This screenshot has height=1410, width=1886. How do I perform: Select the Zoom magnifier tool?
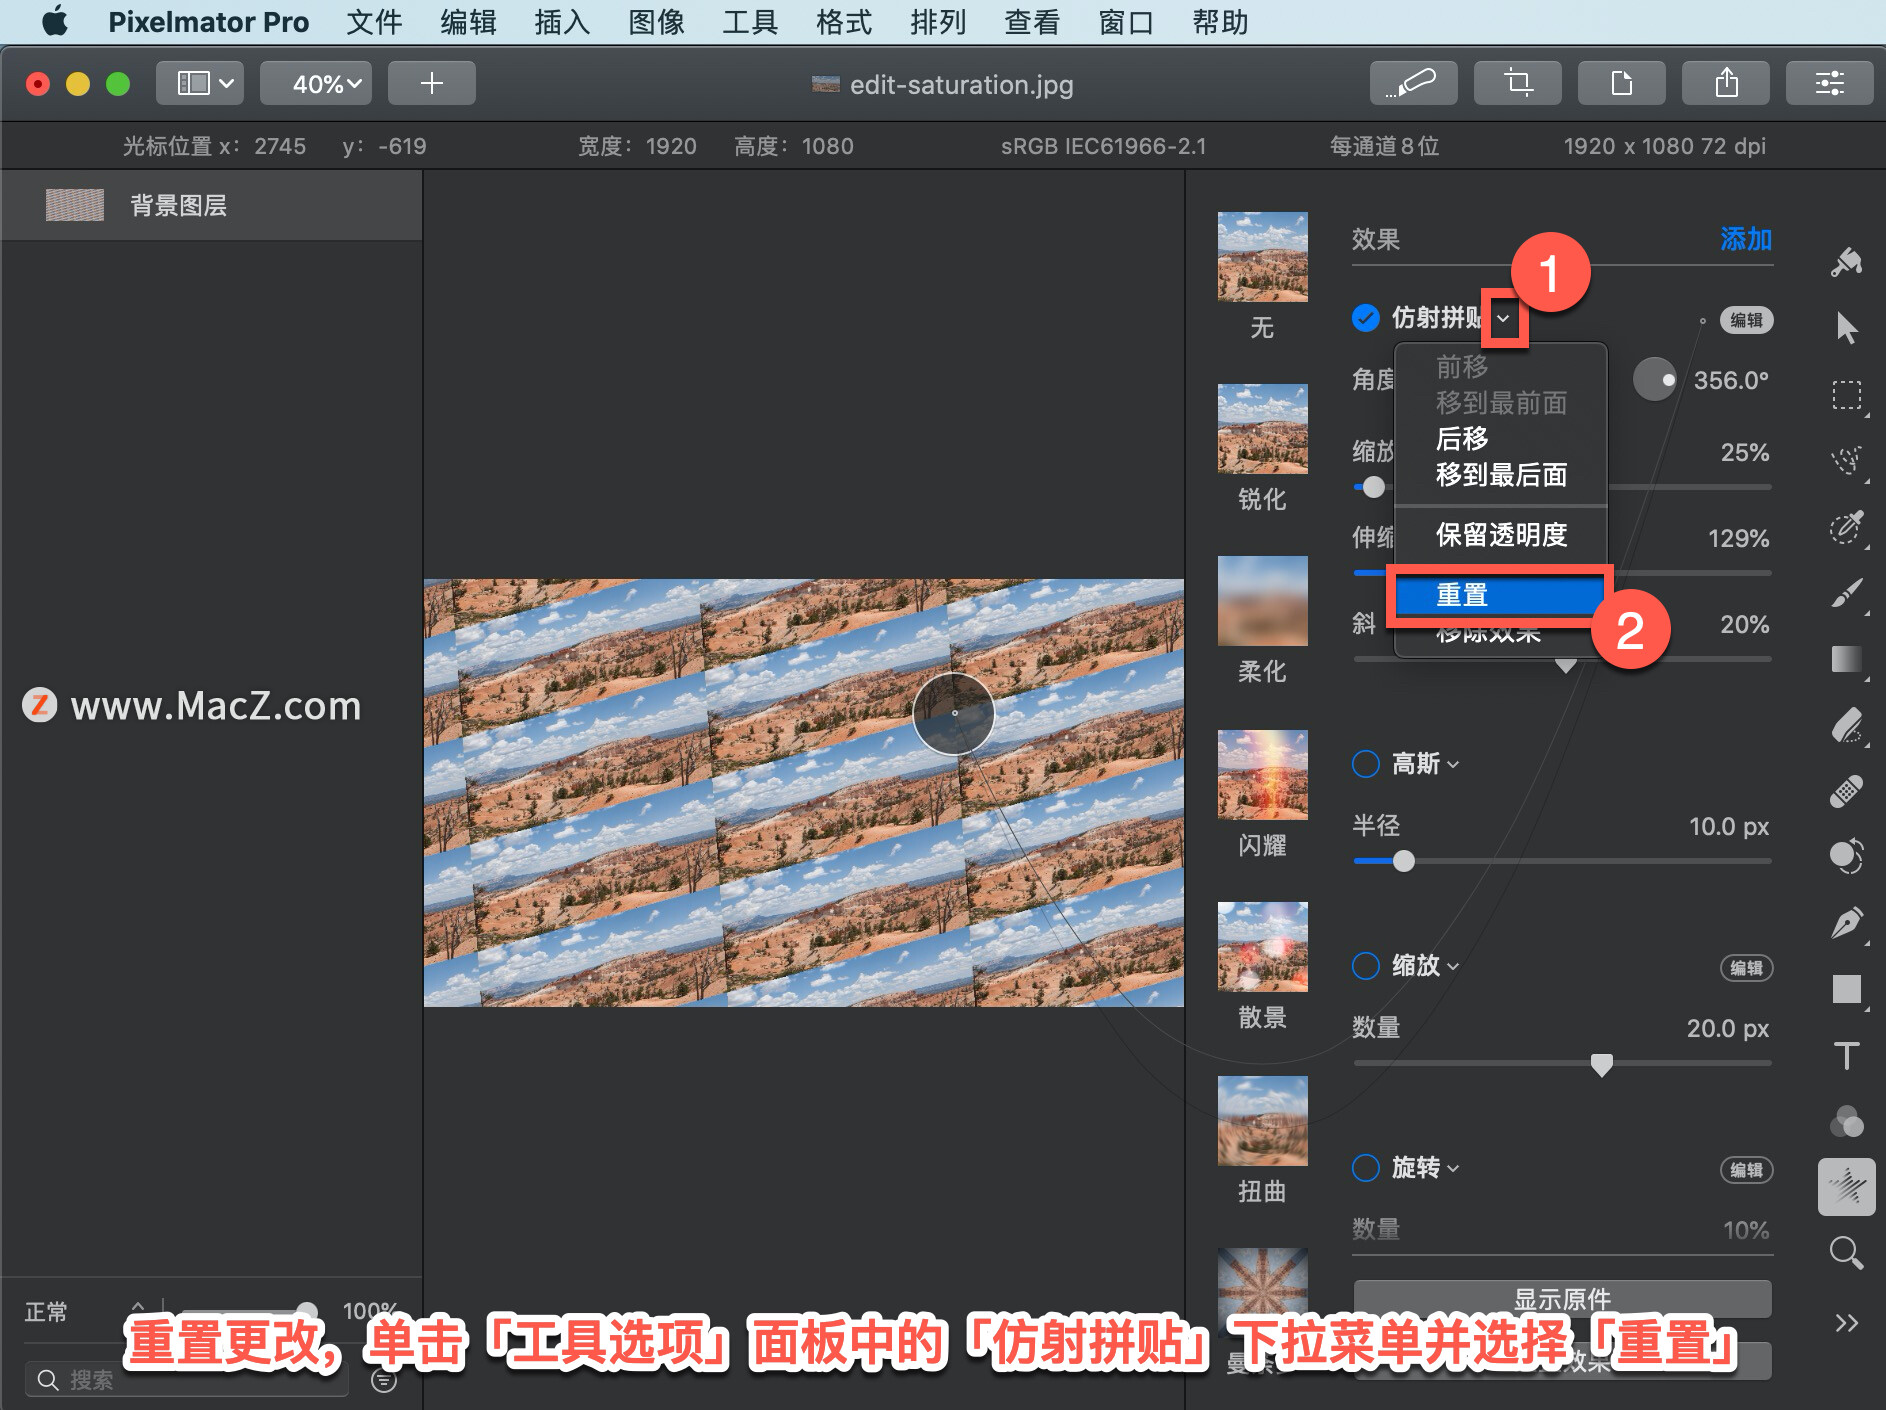(1846, 1253)
